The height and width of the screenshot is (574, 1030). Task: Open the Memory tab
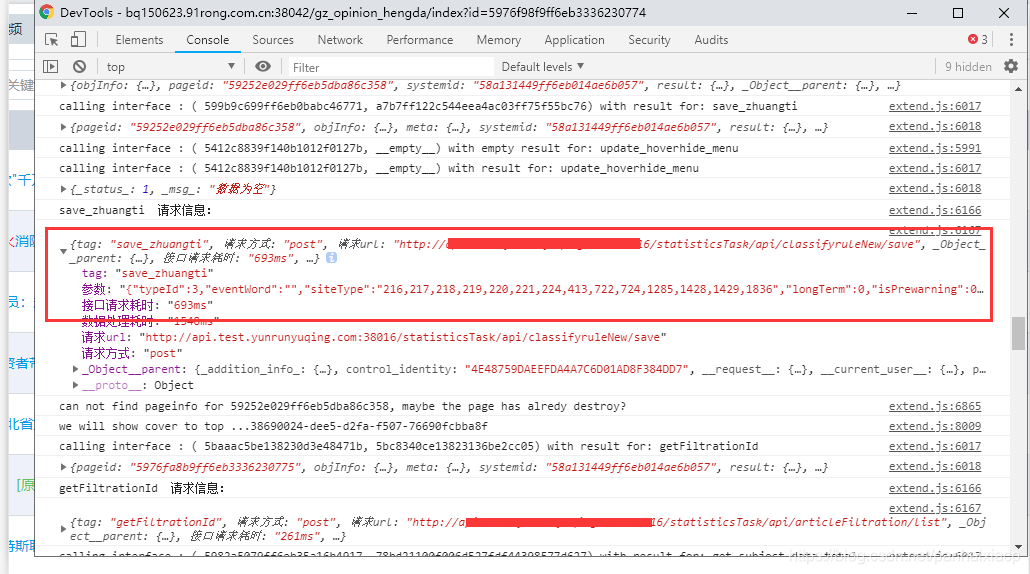499,40
